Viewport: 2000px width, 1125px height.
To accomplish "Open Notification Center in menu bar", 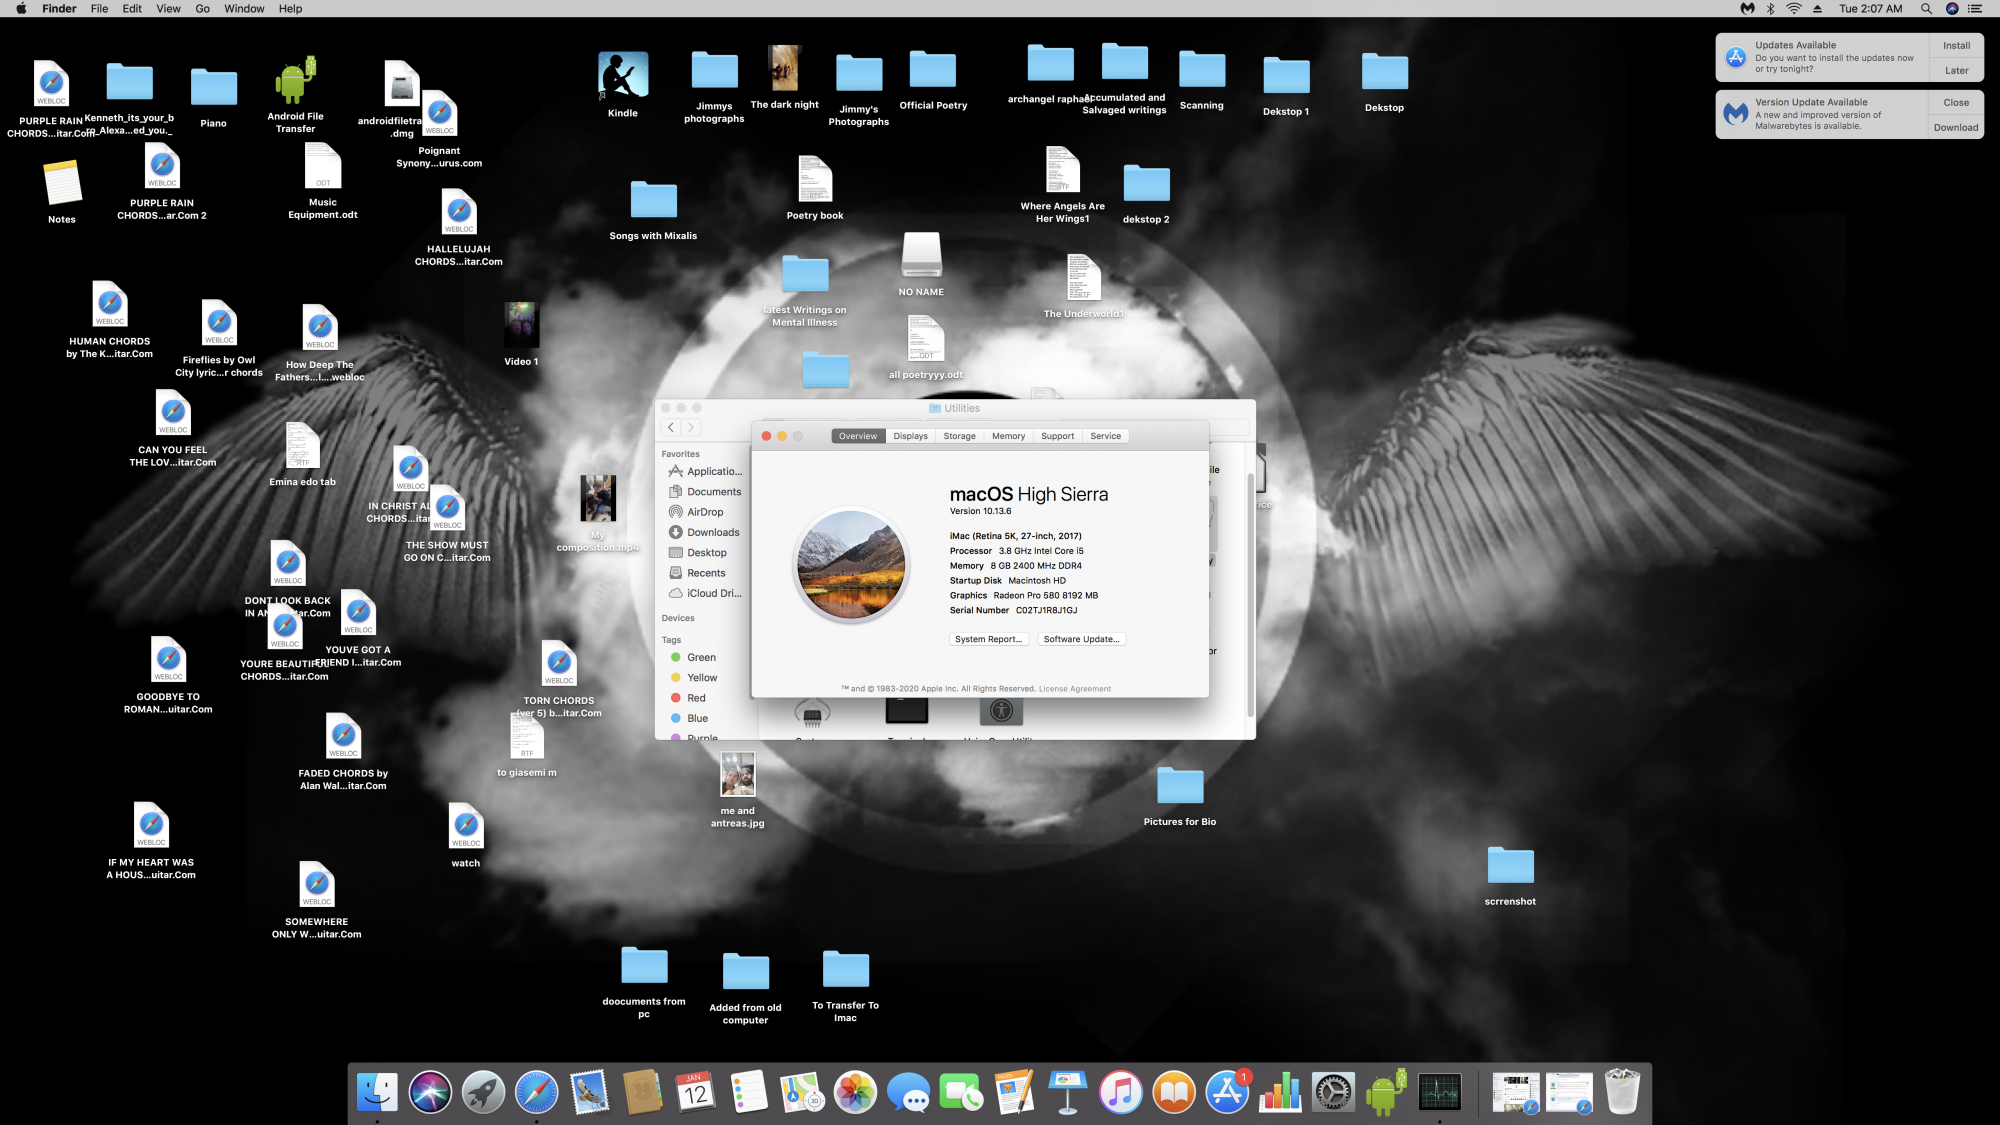I will 1975,9.
